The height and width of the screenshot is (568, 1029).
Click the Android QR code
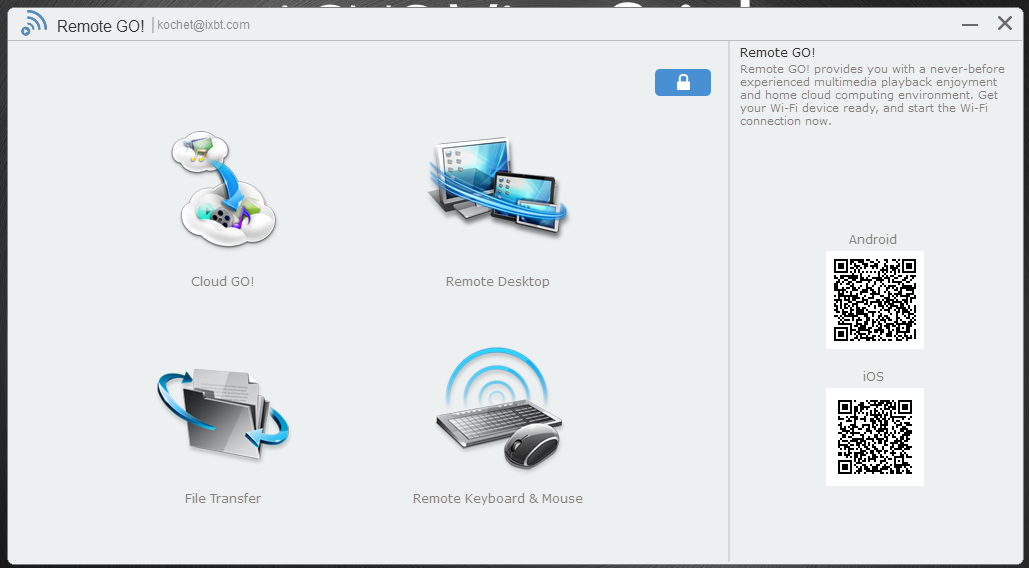[x=875, y=300]
